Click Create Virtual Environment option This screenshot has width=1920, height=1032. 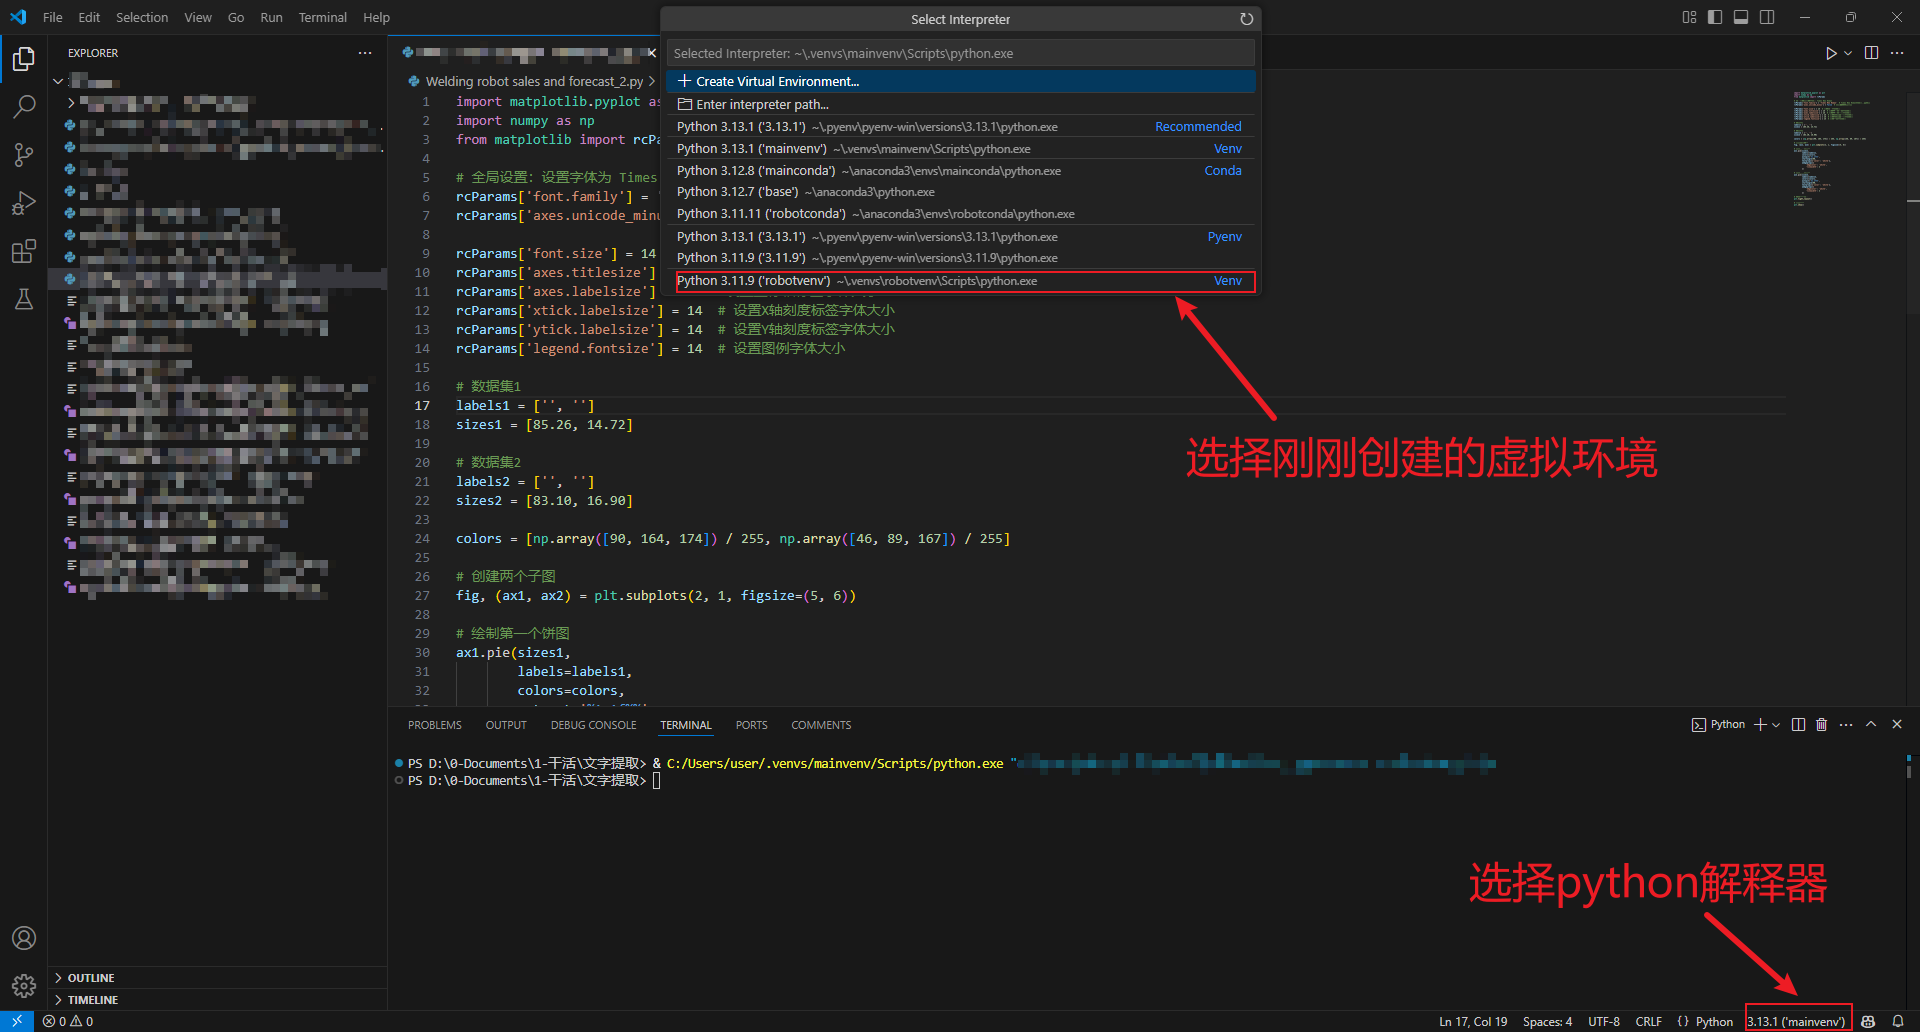[x=776, y=81]
